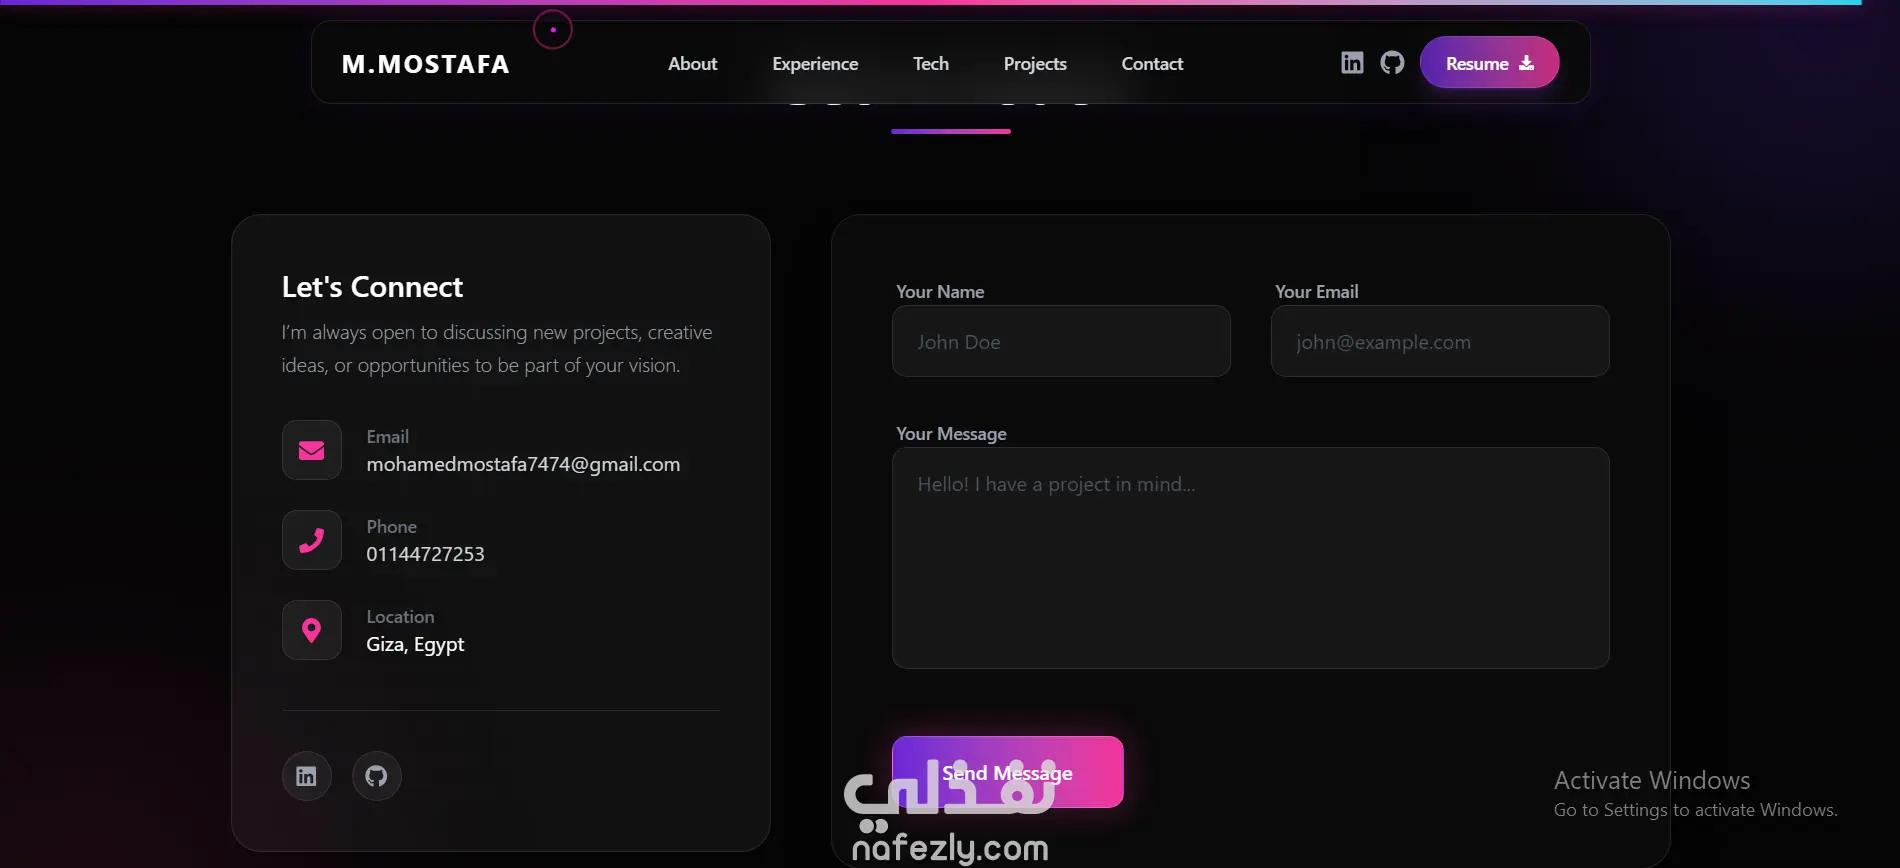Open GitHub icon in navbar
Viewport: 1900px width, 868px height.
(1392, 63)
